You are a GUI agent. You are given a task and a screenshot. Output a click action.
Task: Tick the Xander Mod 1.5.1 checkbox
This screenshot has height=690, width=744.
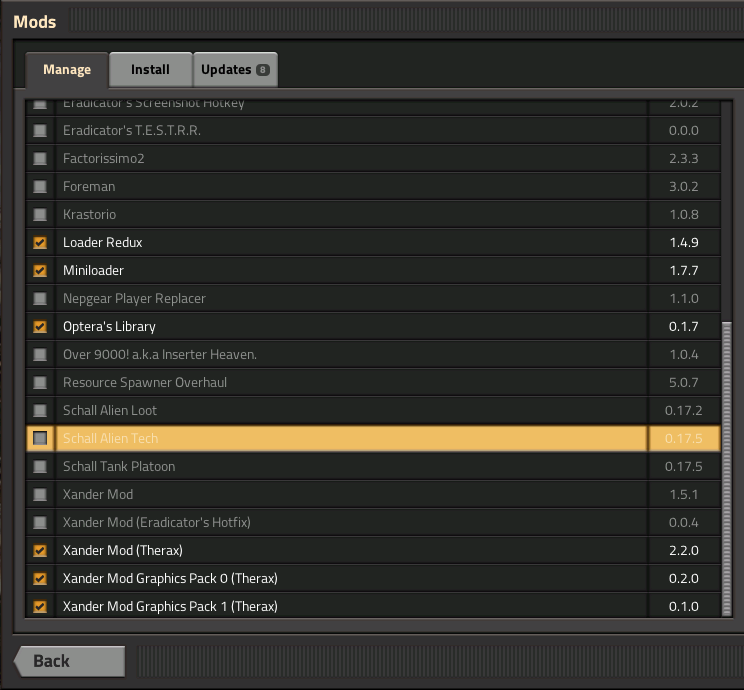(x=40, y=494)
